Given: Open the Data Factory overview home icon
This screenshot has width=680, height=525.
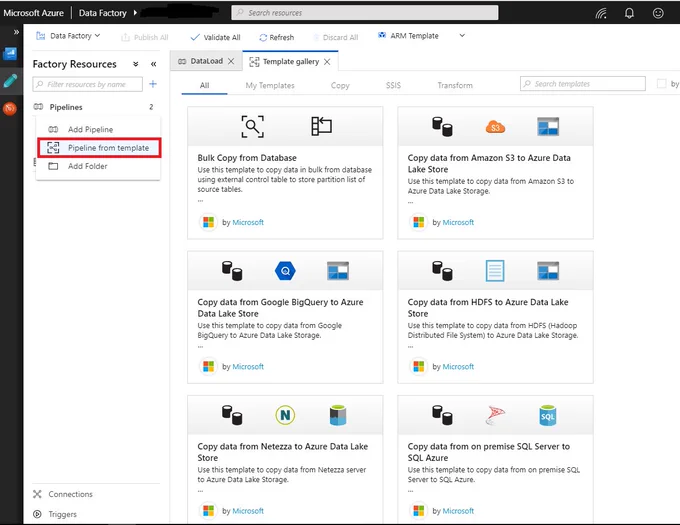Looking at the screenshot, I should (10, 54).
